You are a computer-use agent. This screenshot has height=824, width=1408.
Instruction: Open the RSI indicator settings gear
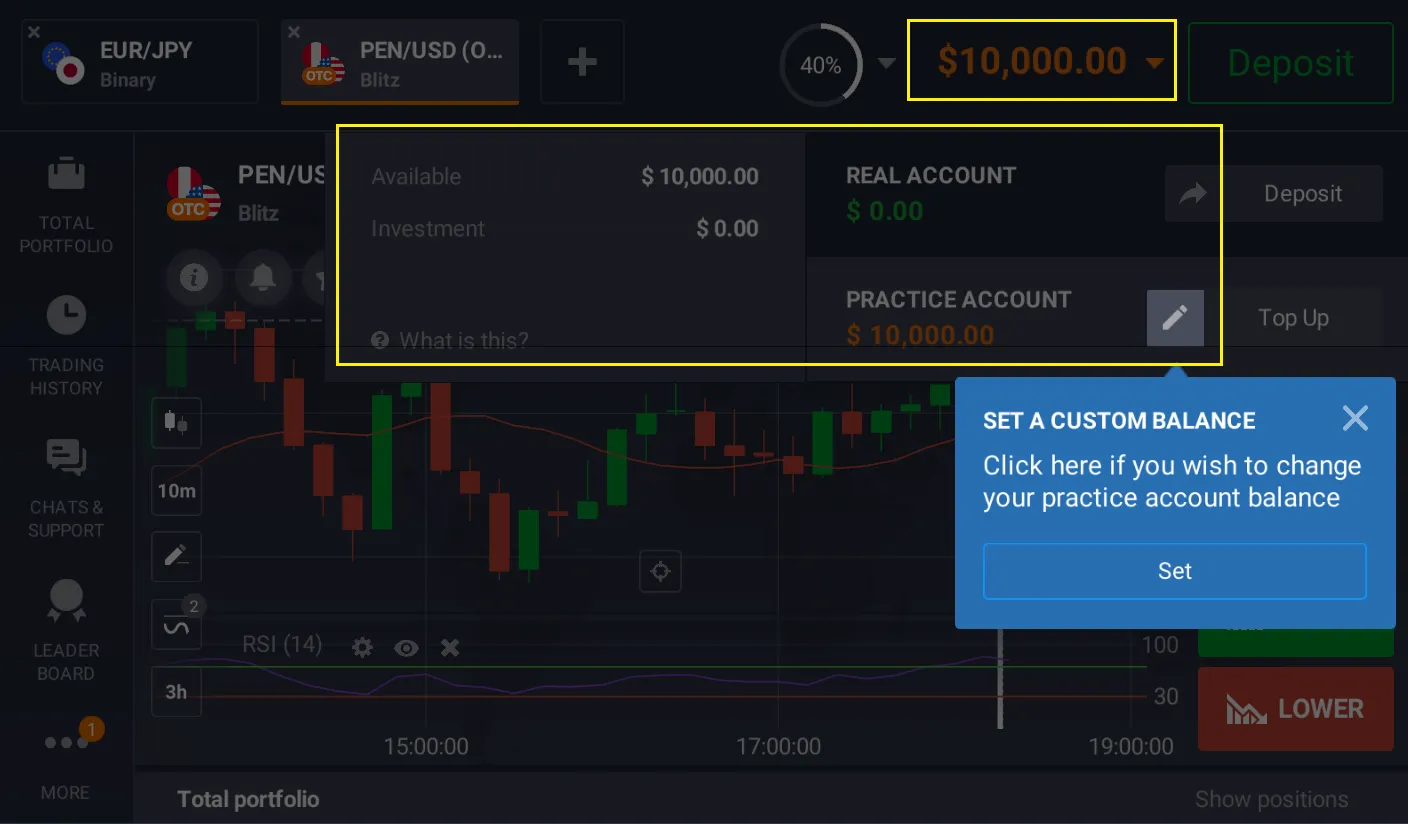tap(362, 648)
